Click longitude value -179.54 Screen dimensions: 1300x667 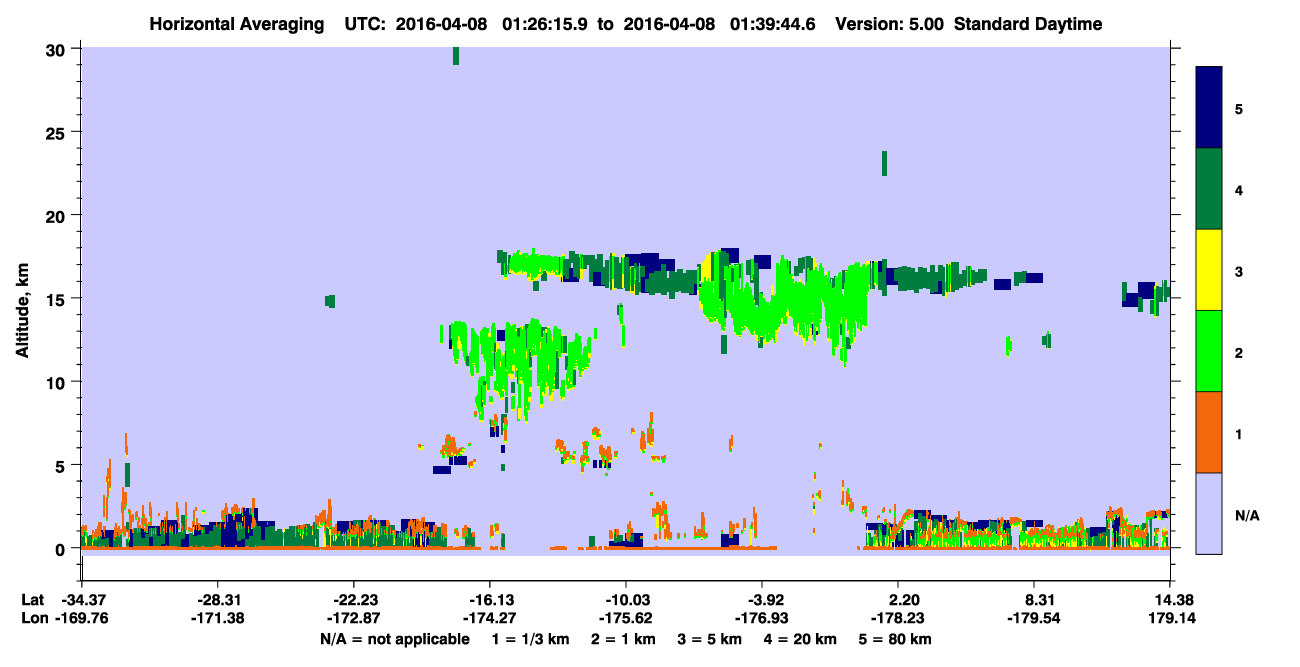pos(1034,619)
